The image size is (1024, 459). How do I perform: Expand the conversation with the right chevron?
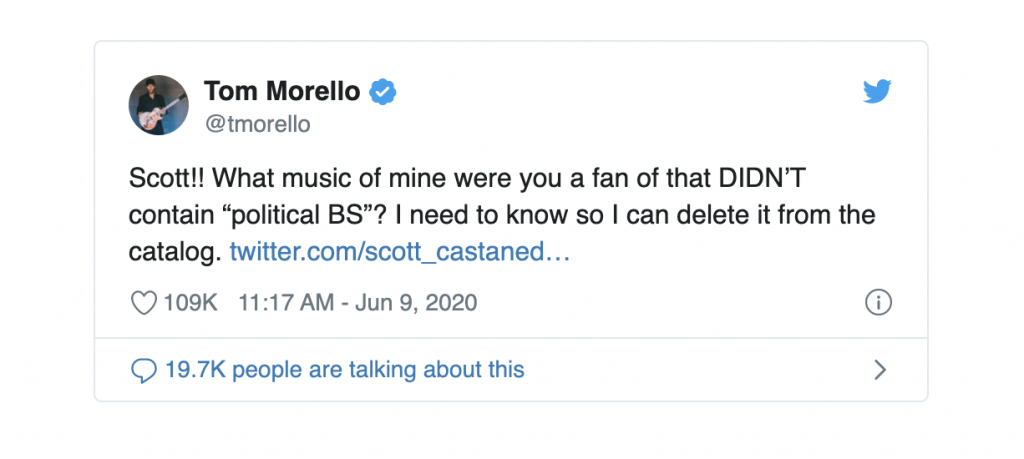[x=880, y=370]
